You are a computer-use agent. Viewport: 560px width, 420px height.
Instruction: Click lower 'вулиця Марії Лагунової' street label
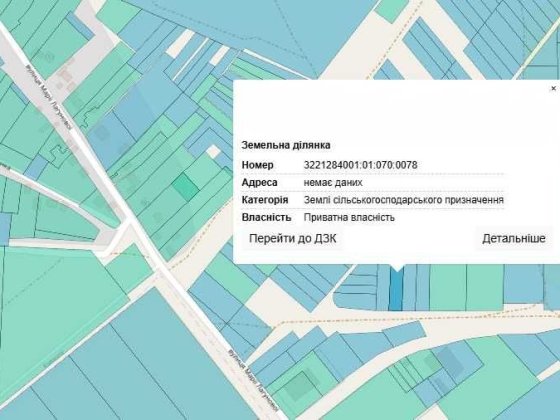tap(252, 380)
